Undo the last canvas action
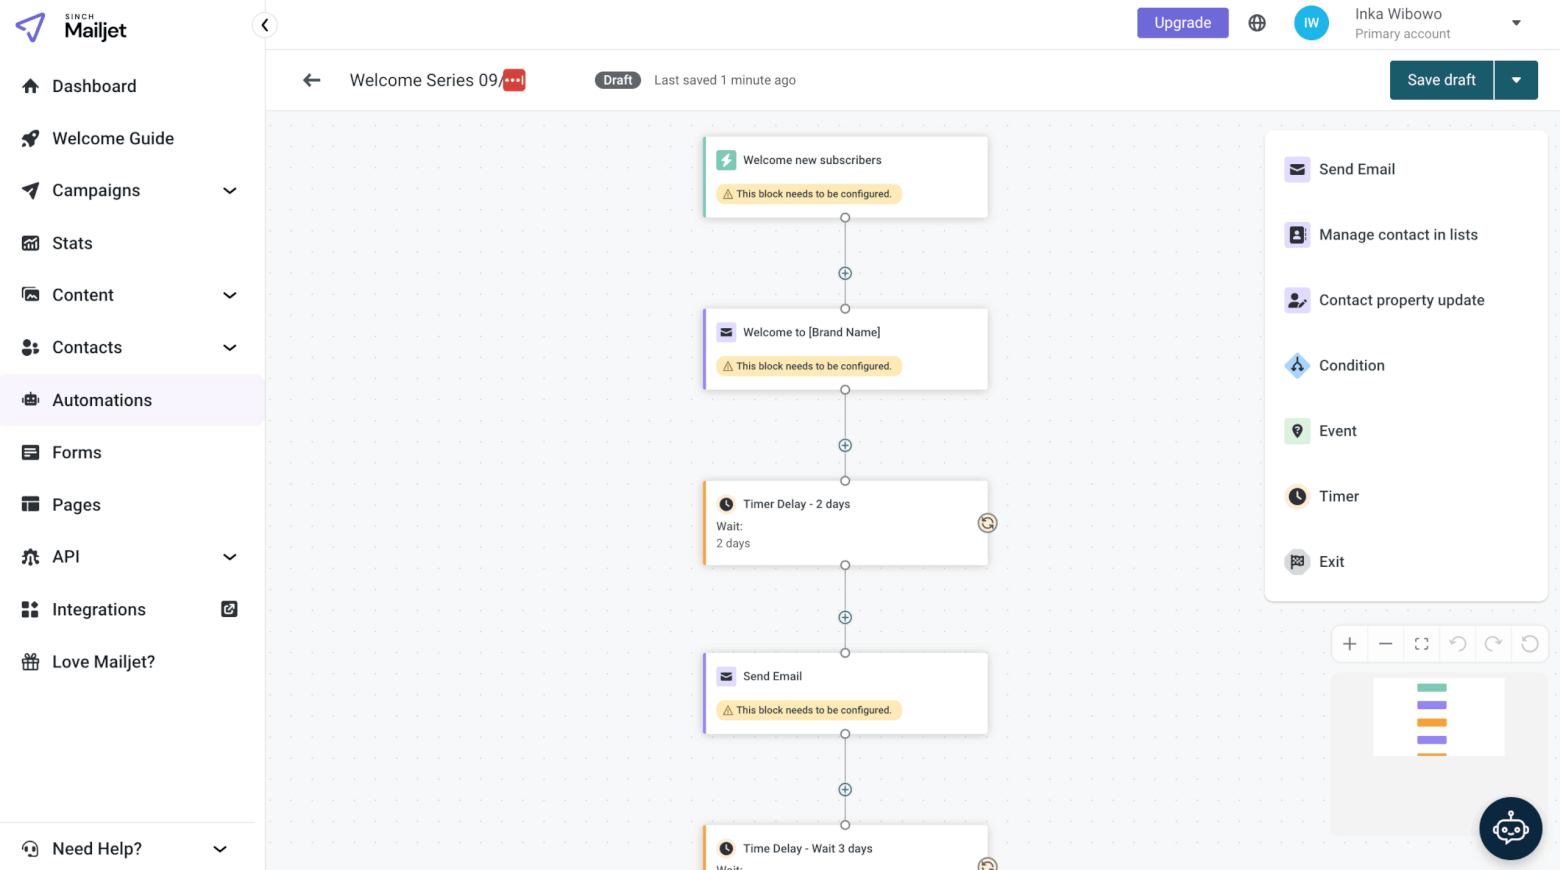The width and height of the screenshot is (1560, 870). (1457, 644)
